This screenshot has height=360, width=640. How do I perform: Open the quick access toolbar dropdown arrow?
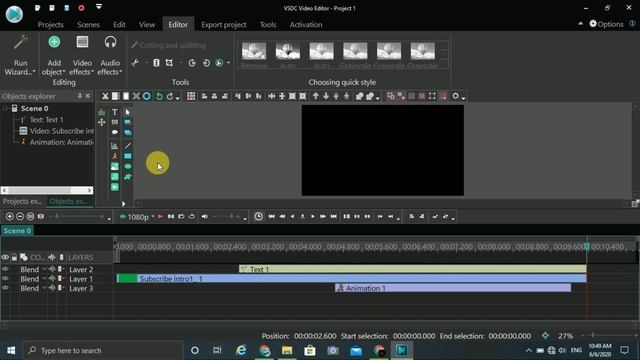click(99, 7)
